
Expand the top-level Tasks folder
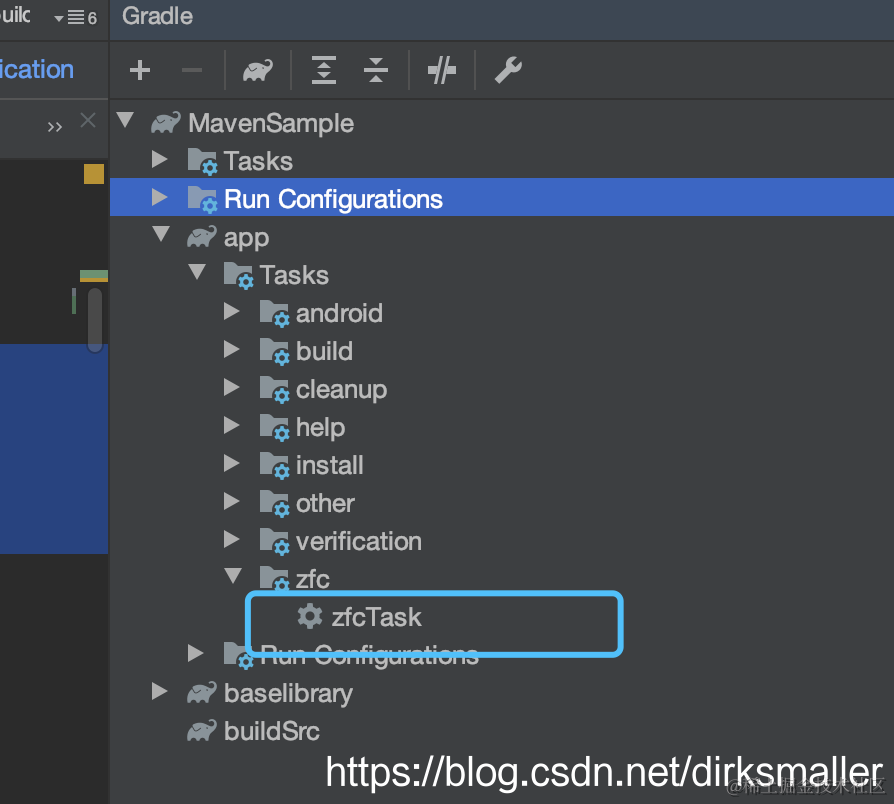160,159
